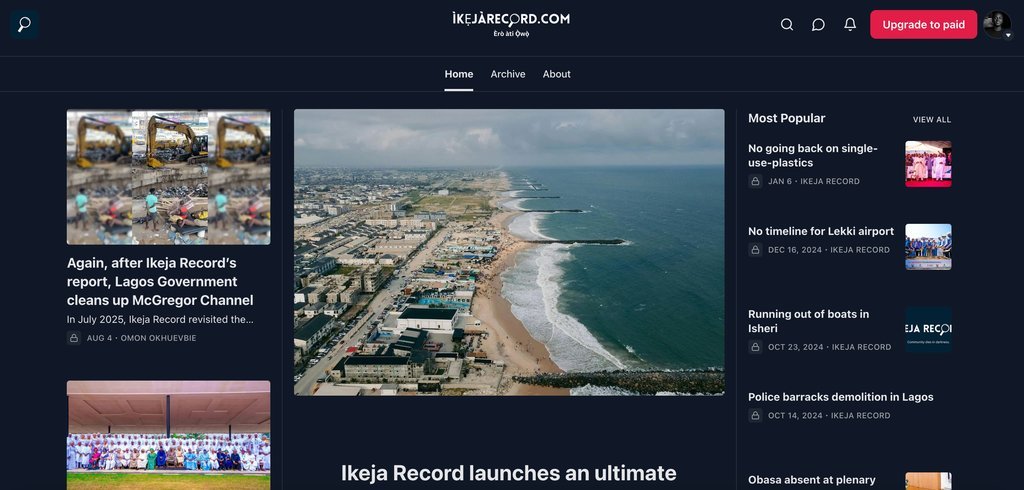The image size is (1024, 490).
Task: Click the lock icon beside DEC 16, 2024
Action: pos(755,250)
